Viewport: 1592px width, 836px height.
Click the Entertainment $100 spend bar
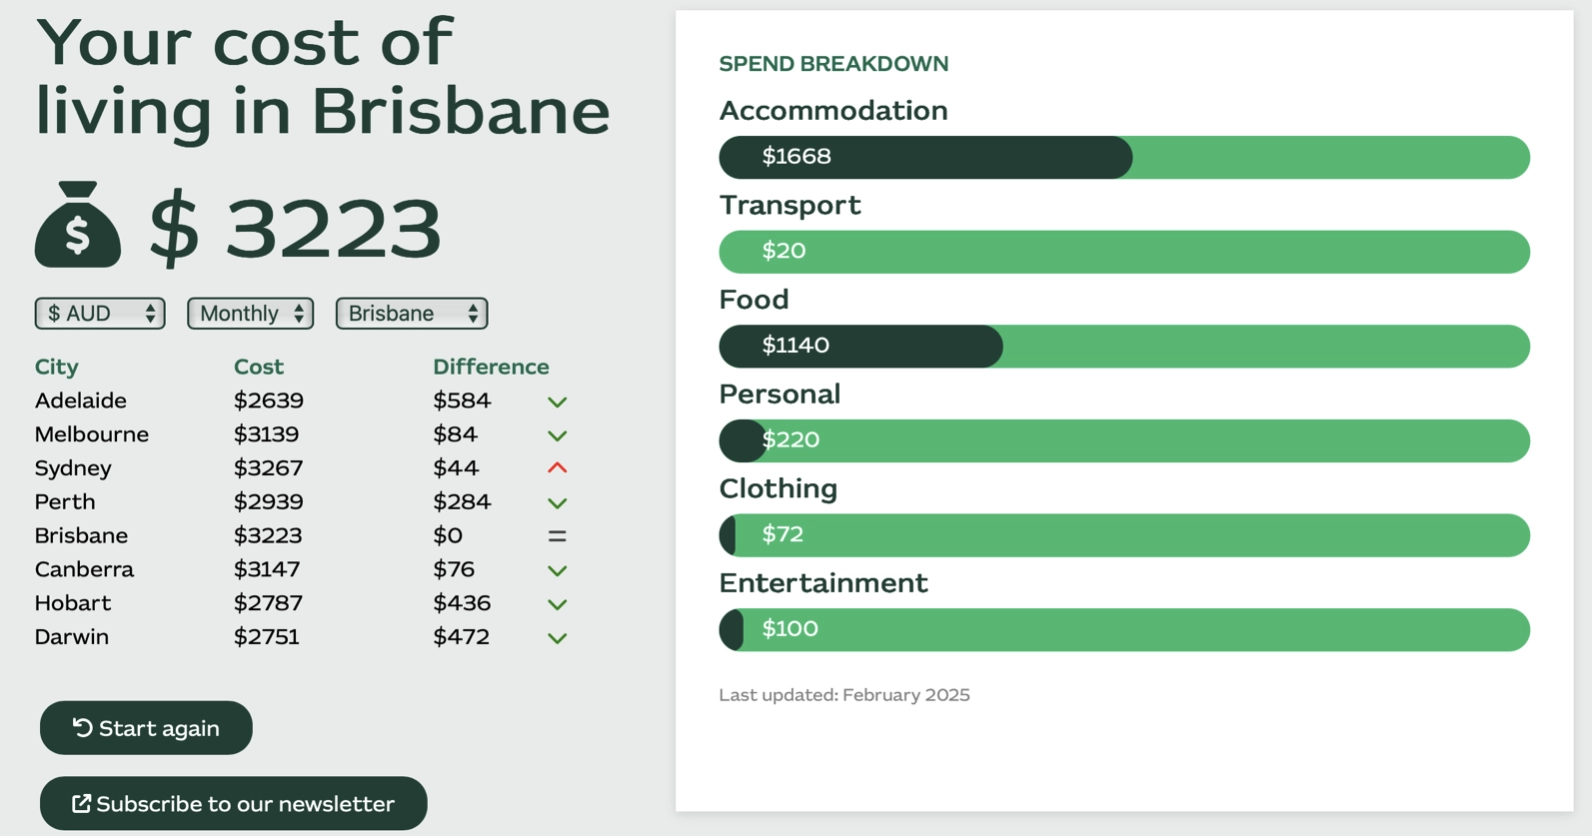point(1123,630)
